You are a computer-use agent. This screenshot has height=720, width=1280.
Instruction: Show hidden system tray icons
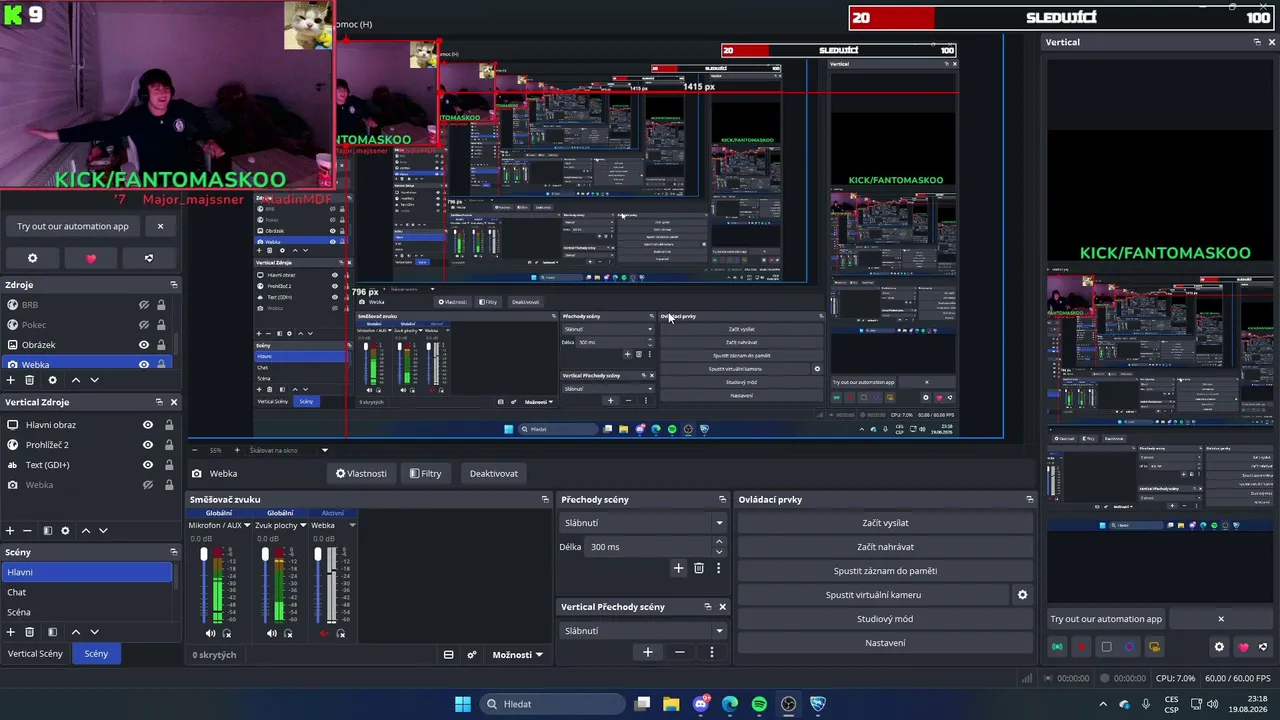(x=1103, y=704)
